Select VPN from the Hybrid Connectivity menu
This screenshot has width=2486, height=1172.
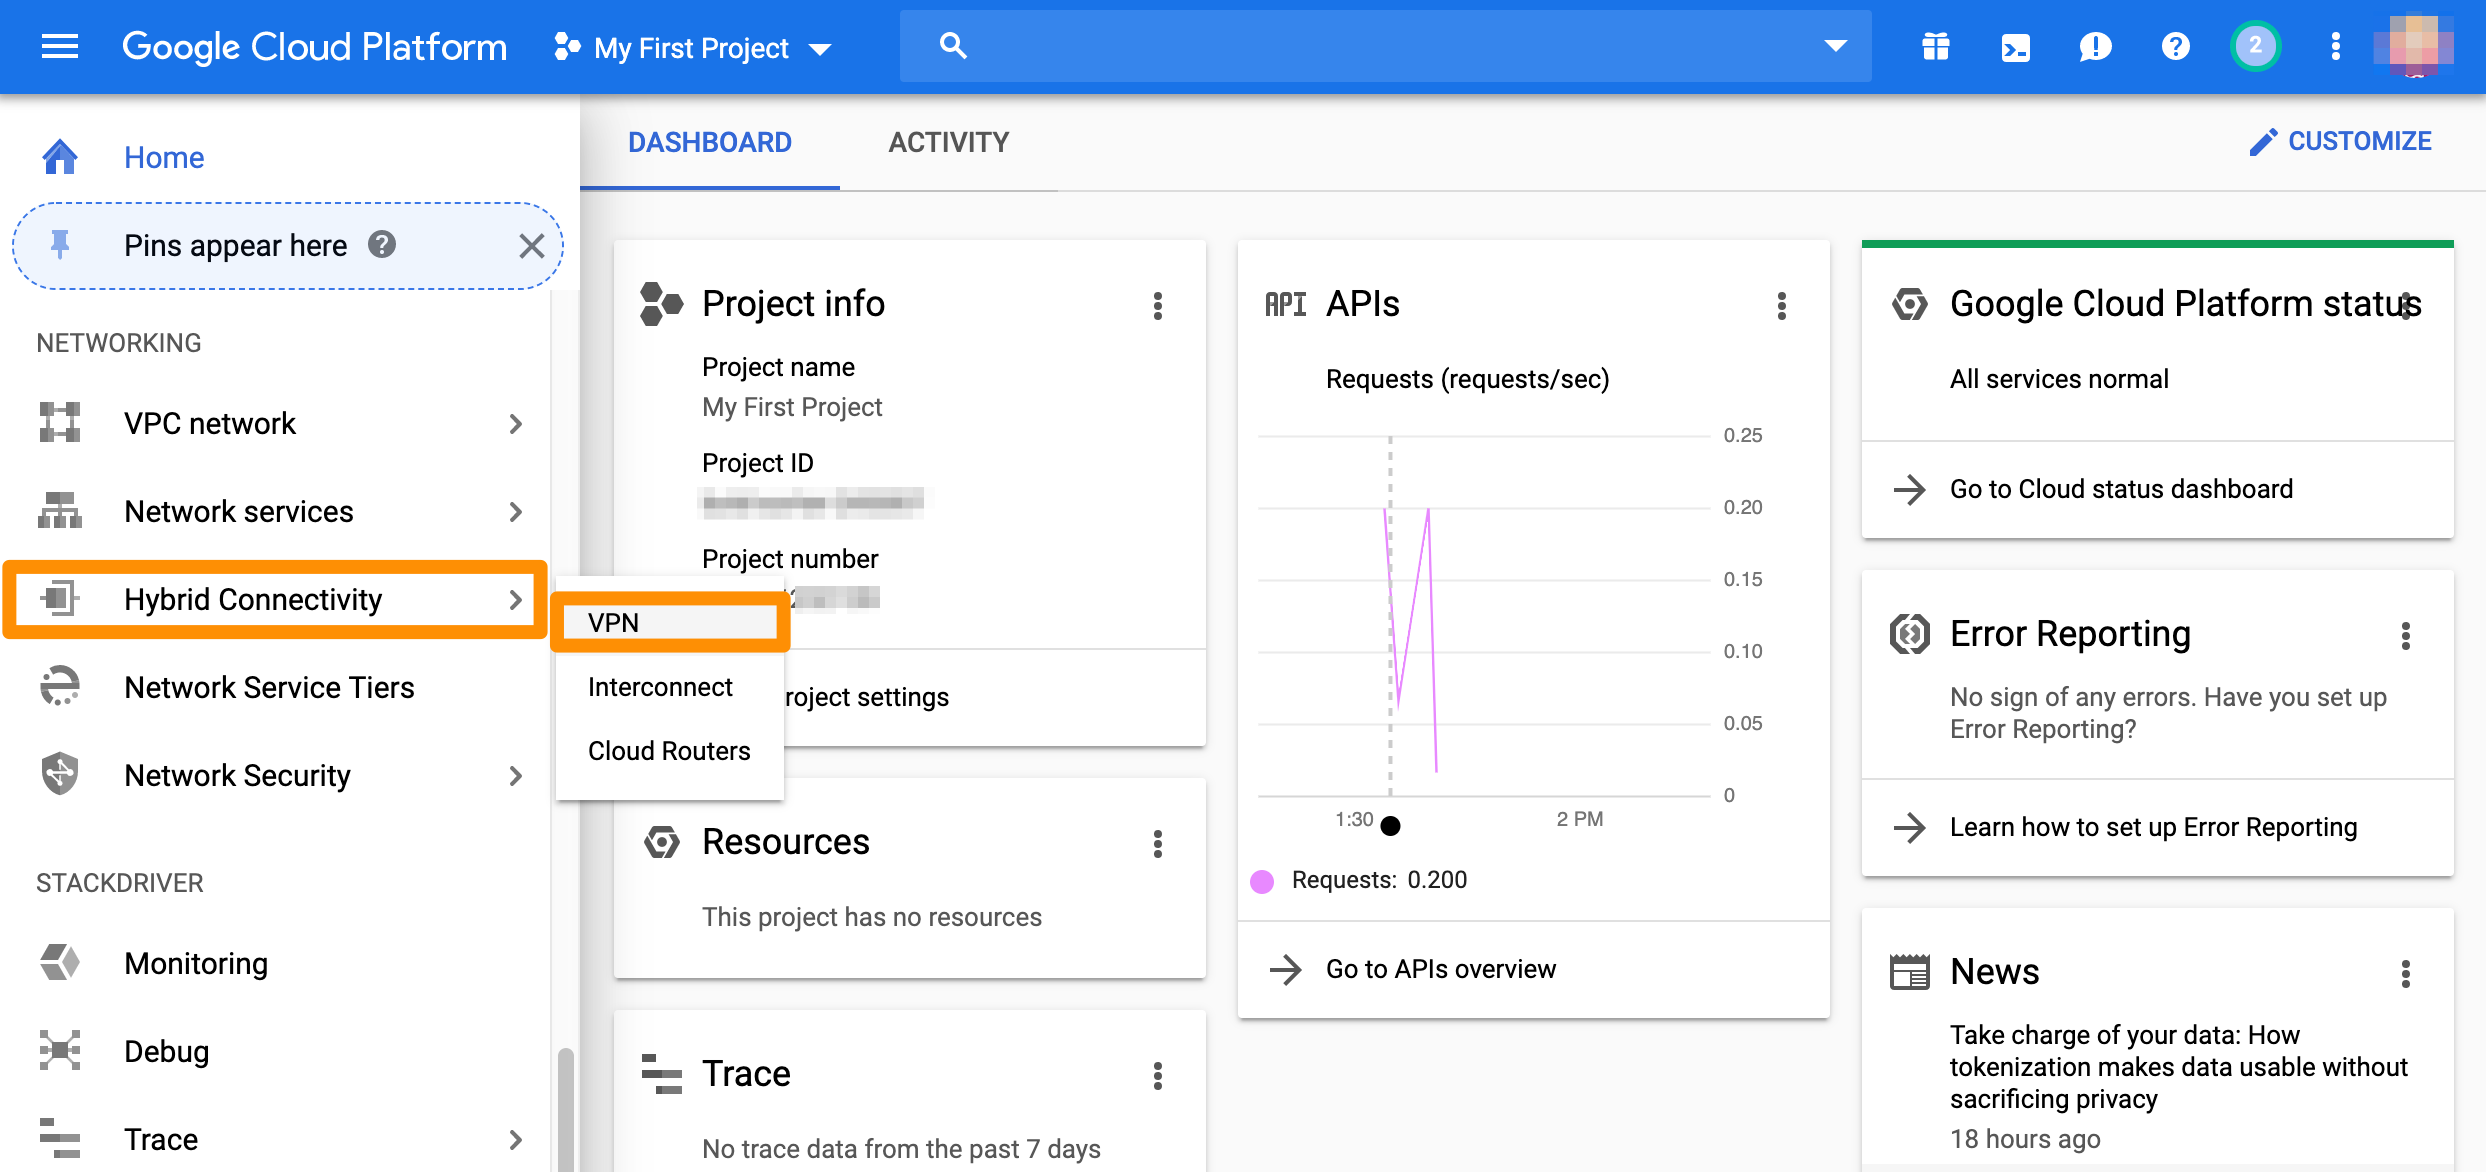[613, 622]
